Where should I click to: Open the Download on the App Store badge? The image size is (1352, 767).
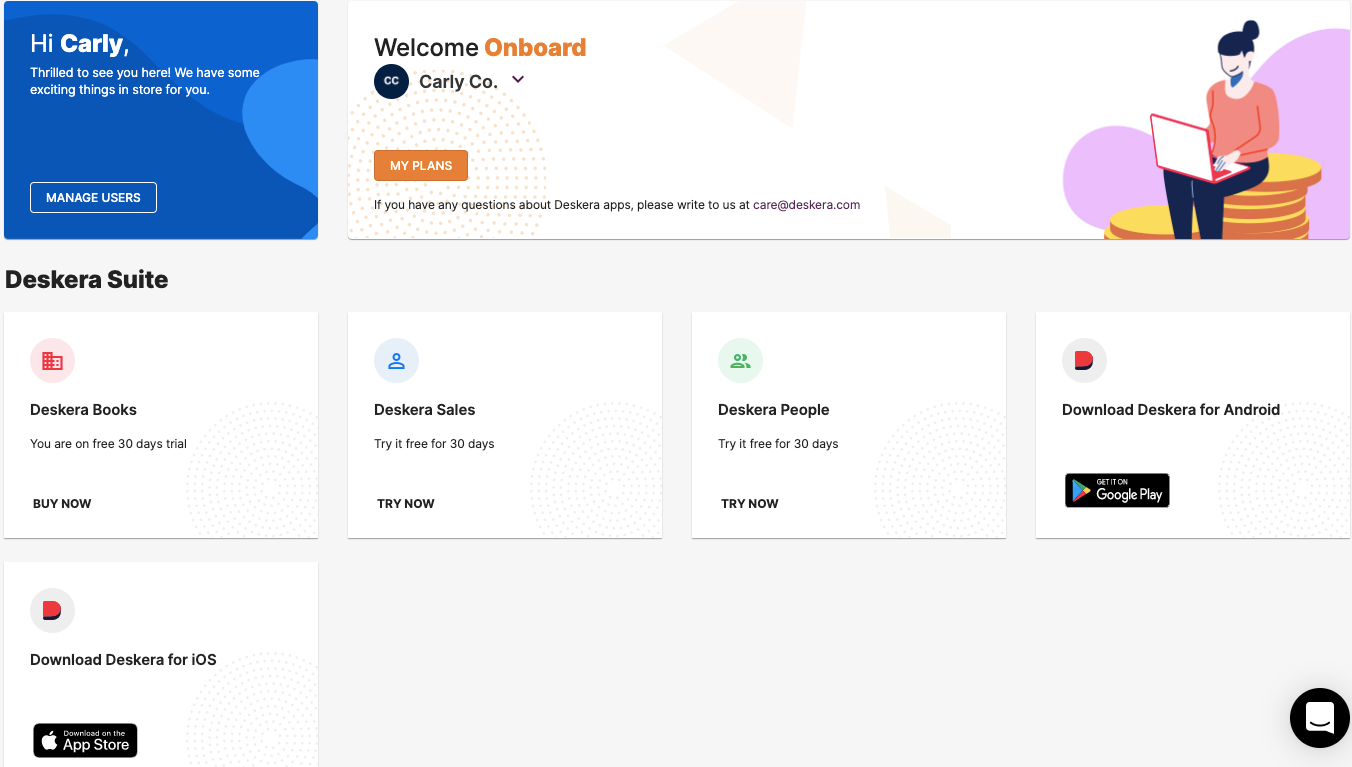85,740
